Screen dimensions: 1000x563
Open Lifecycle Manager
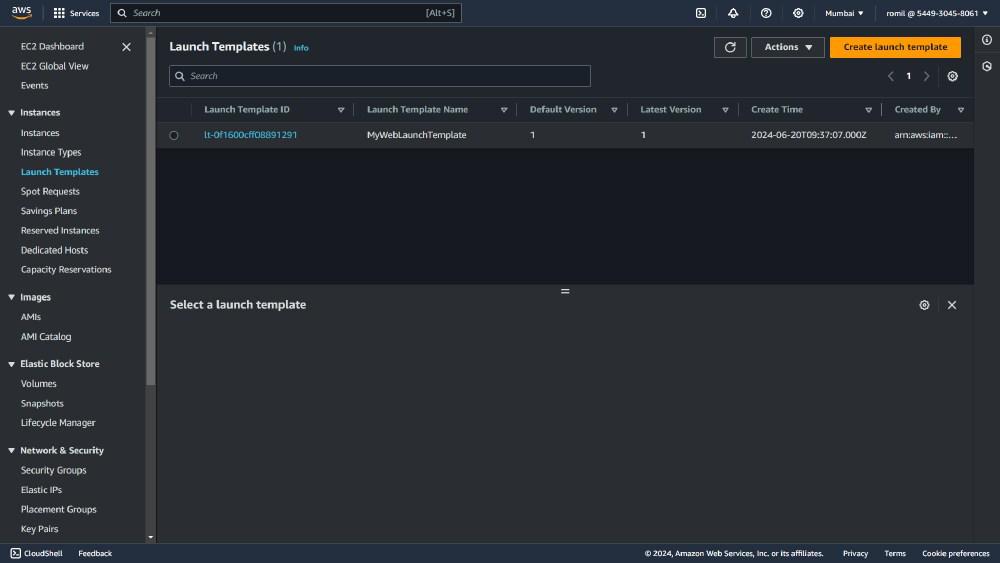coord(58,423)
